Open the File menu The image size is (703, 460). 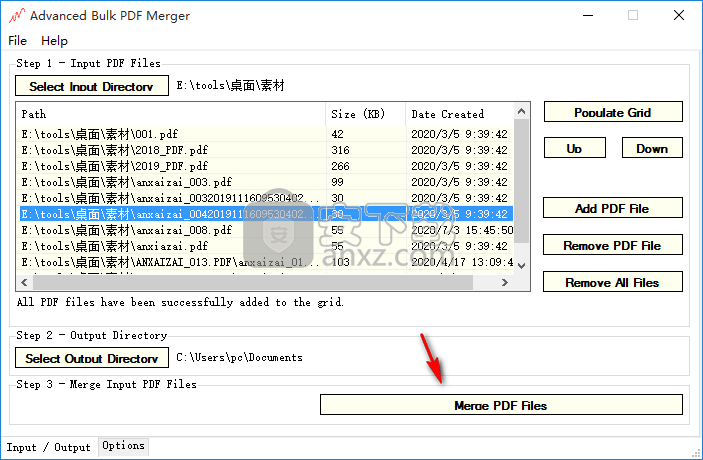tap(17, 41)
